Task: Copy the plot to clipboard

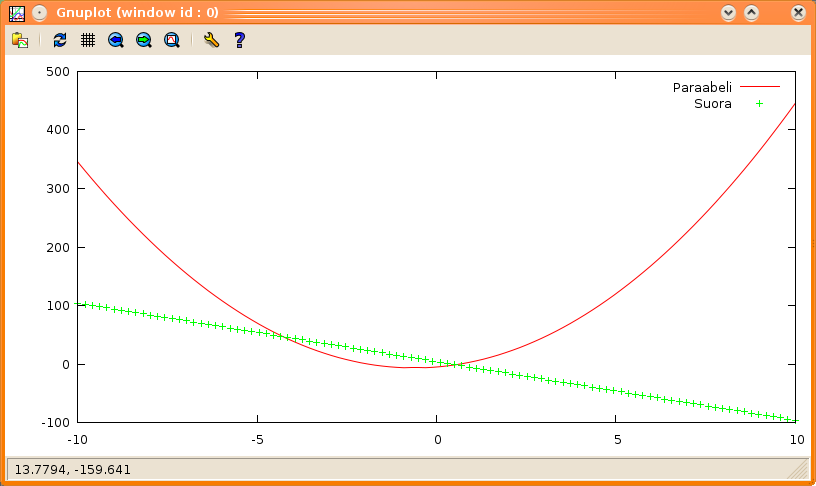Action: tap(20, 40)
